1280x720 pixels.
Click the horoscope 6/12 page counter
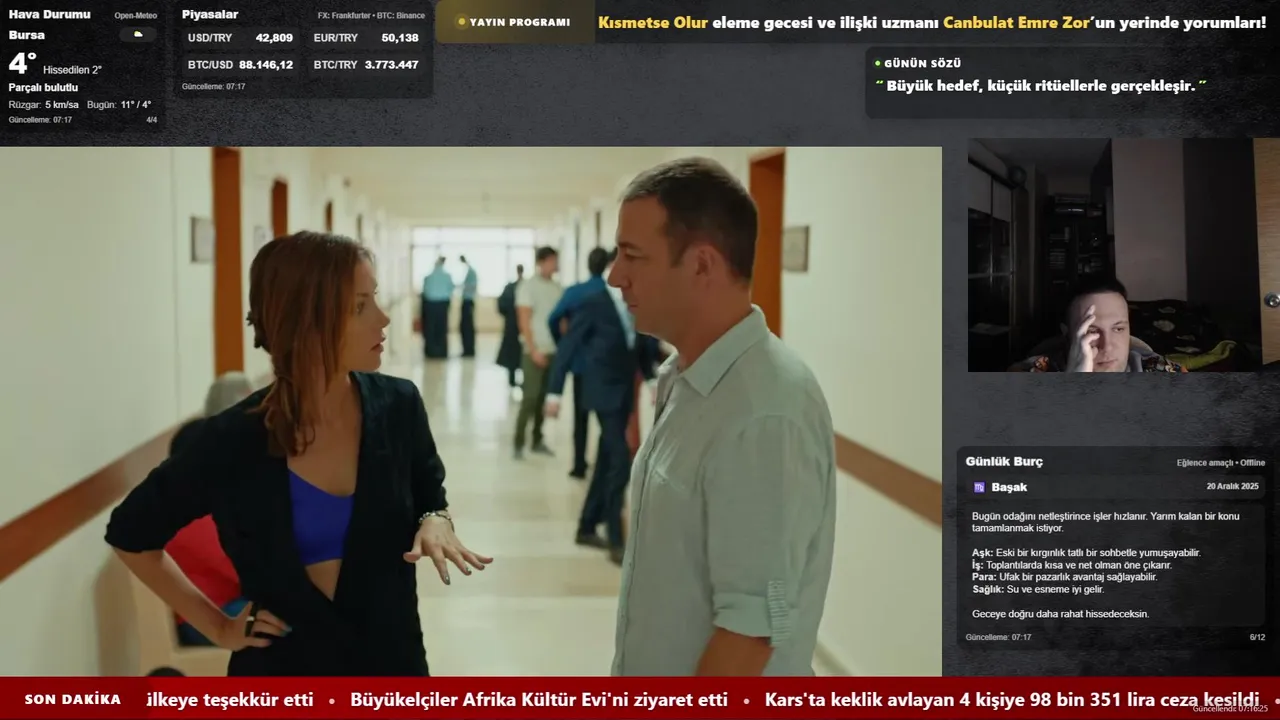click(1257, 637)
